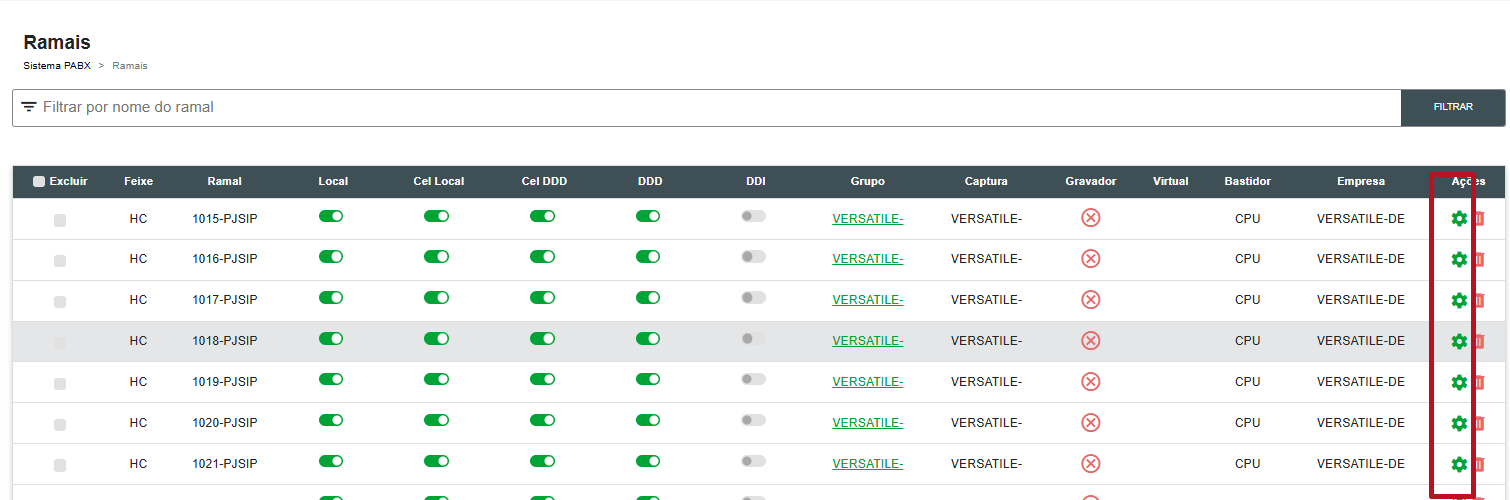Image resolution: width=1510 pixels, height=500 pixels.
Task: Select the 1019-PJSIP ramal cell
Action: tap(225, 382)
